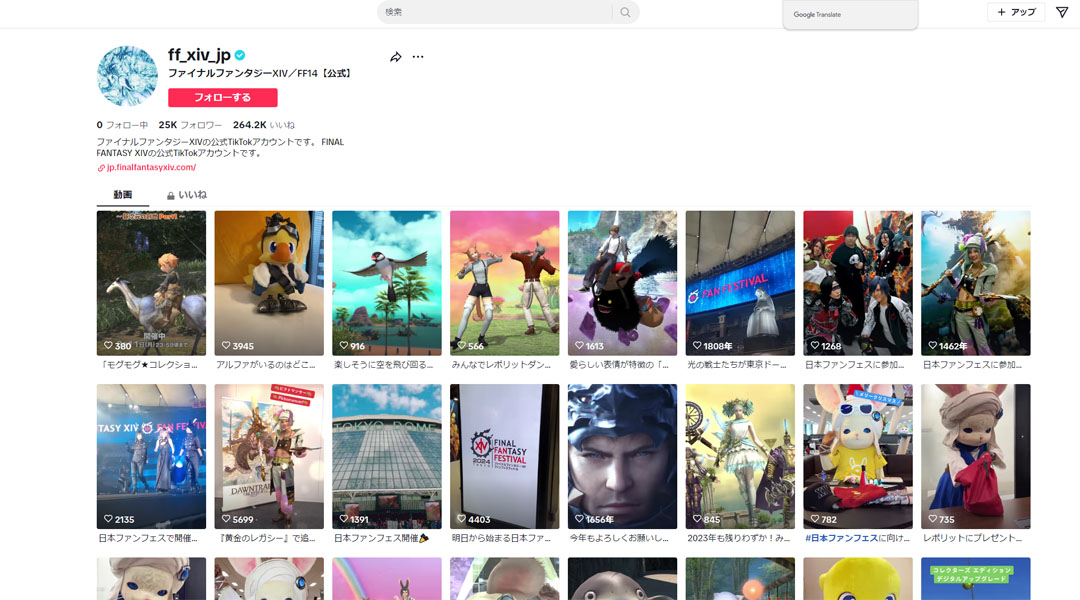This screenshot has height=600, width=1080.
Task: Open the Fan Festival blue screen video
Action: coord(740,282)
